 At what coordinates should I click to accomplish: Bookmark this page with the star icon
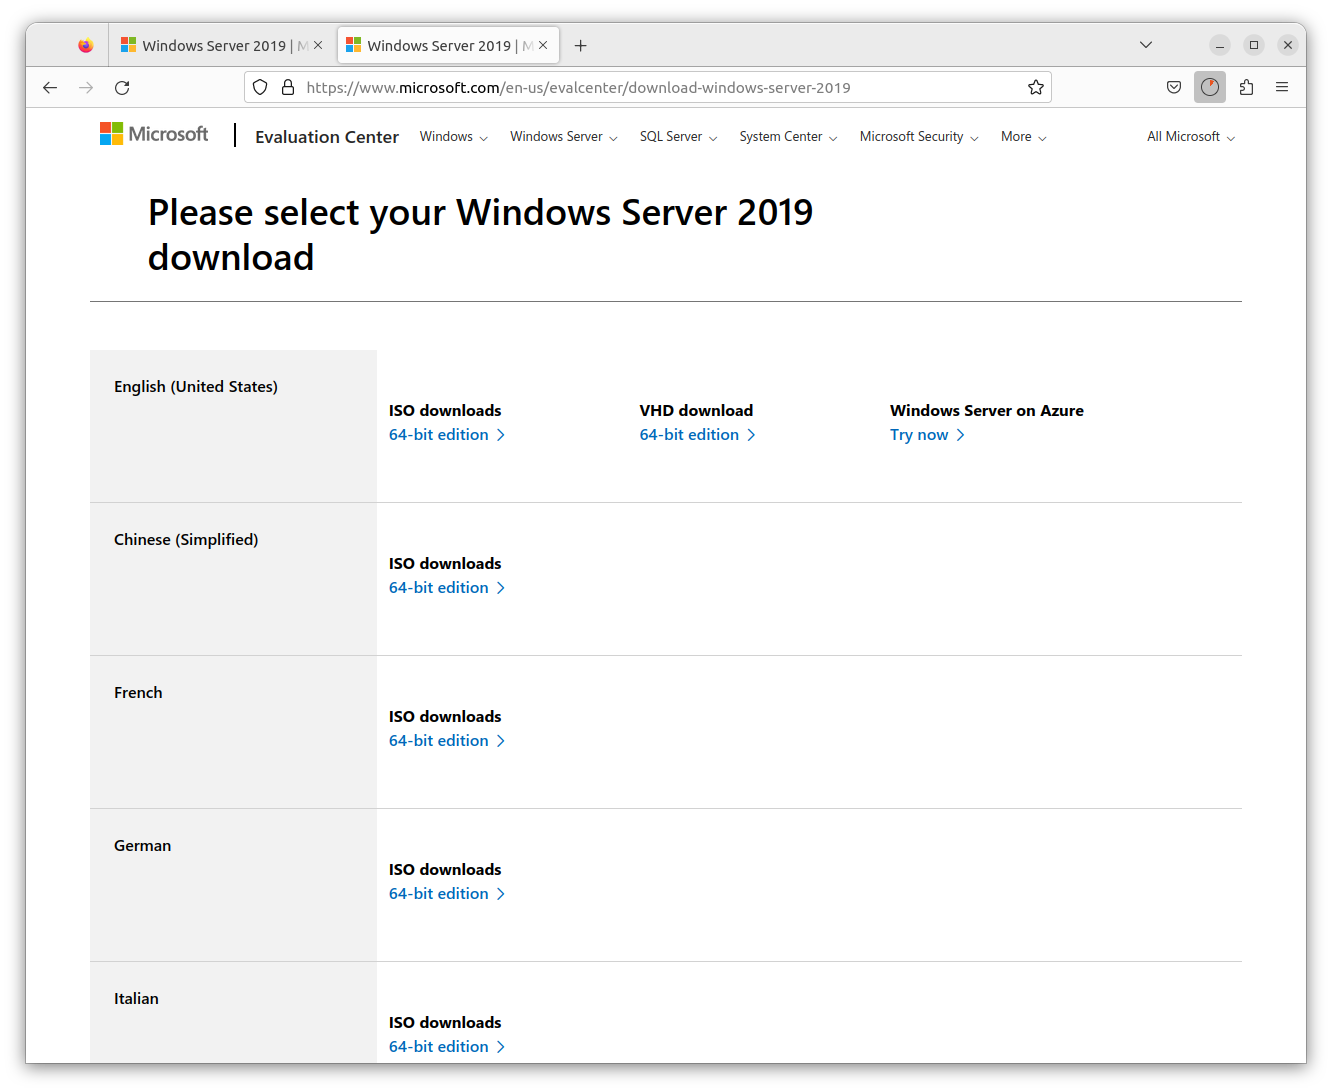point(1036,88)
